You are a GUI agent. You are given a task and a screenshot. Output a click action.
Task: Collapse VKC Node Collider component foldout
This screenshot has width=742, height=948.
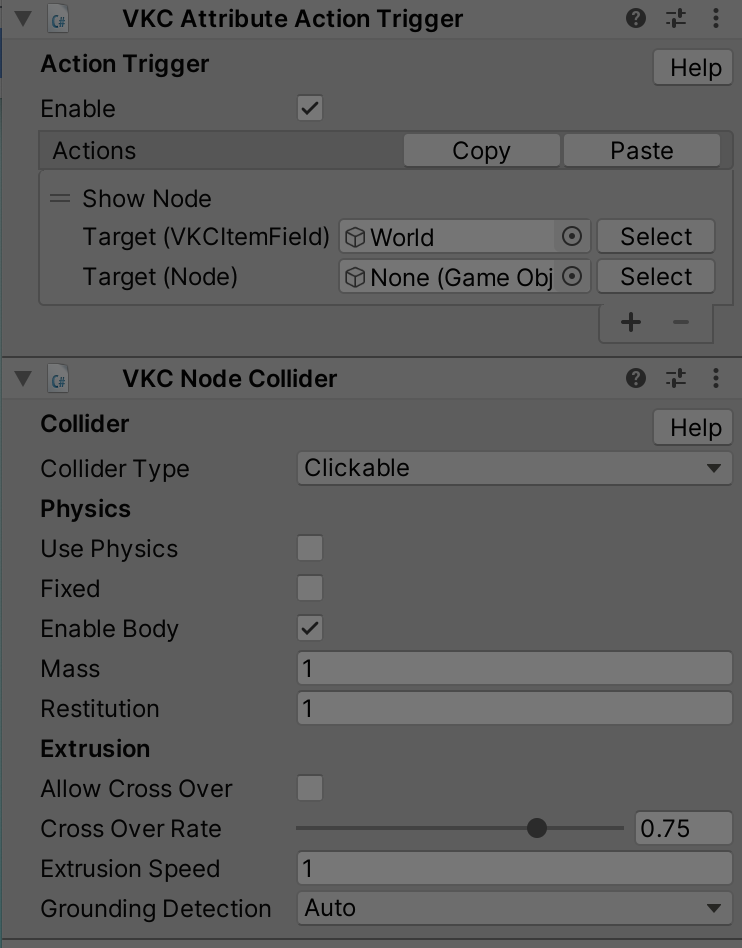[23, 379]
